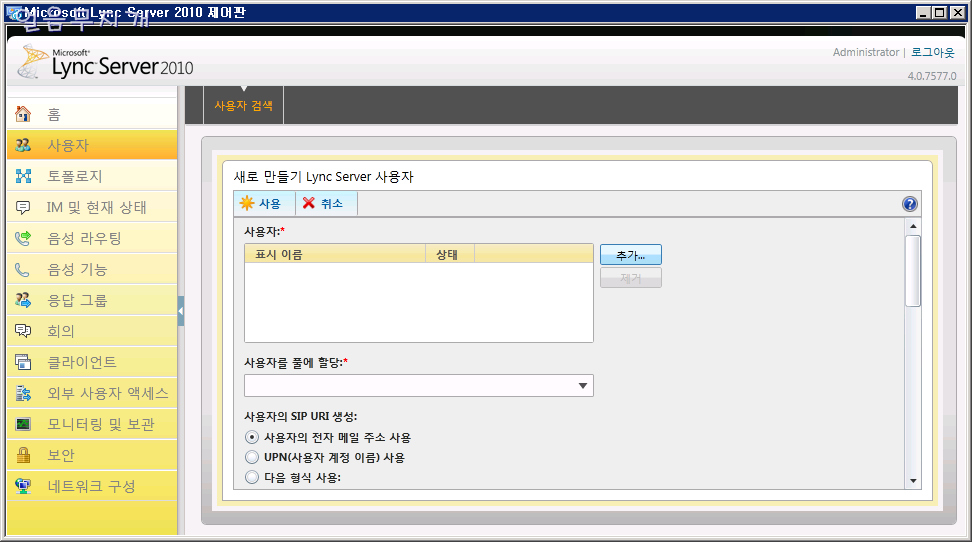Image resolution: width=972 pixels, height=542 pixels.
Task: Click the 사용자의 SIP URI 생성 label
Action: click(x=301, y=416)
